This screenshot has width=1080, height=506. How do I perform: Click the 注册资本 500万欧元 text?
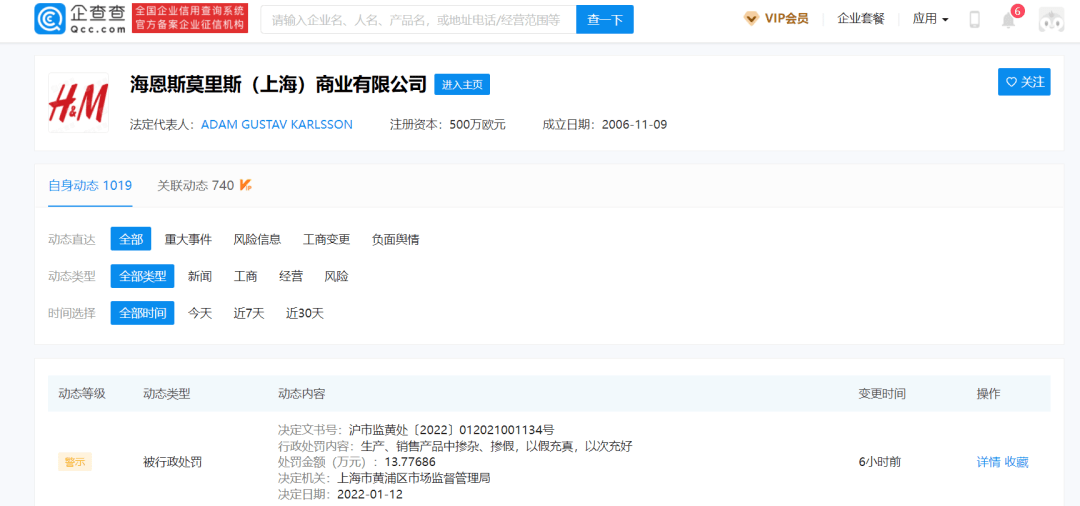tap(448, 125)
